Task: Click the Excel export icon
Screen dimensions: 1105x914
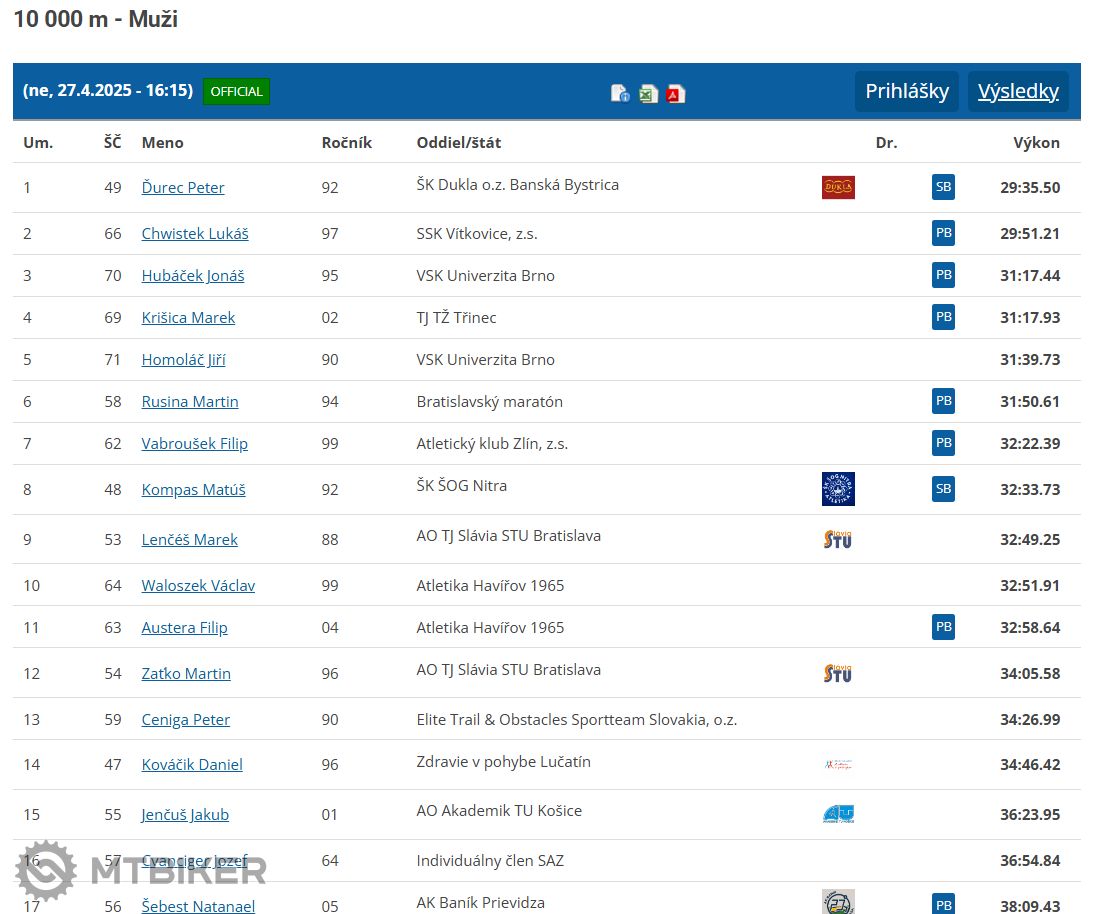Action: click(648, 94)
